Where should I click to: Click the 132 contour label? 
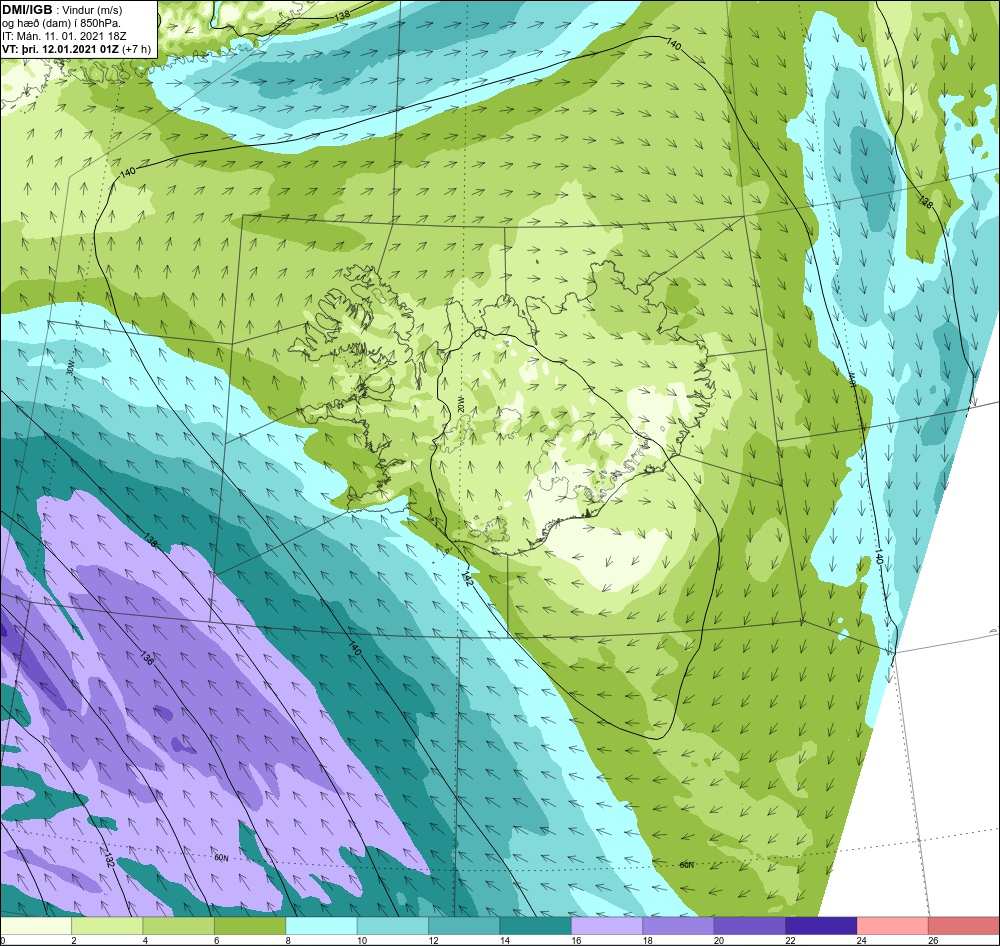[x=109, y=859]
